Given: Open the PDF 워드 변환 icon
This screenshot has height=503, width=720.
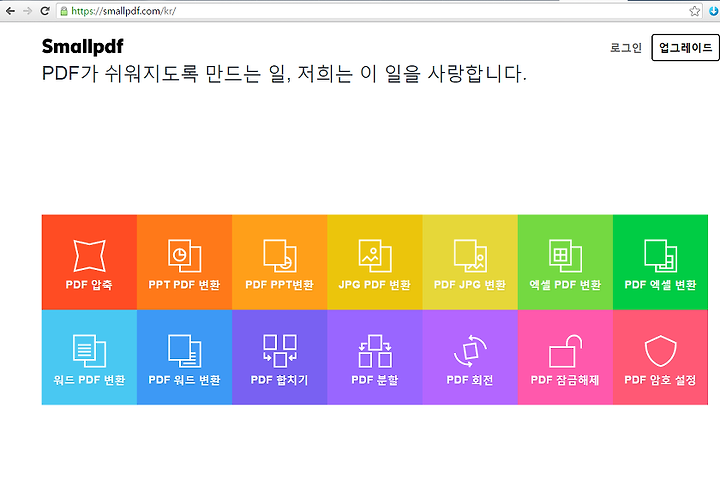Looking at the screenshot, I should [185, 351].
